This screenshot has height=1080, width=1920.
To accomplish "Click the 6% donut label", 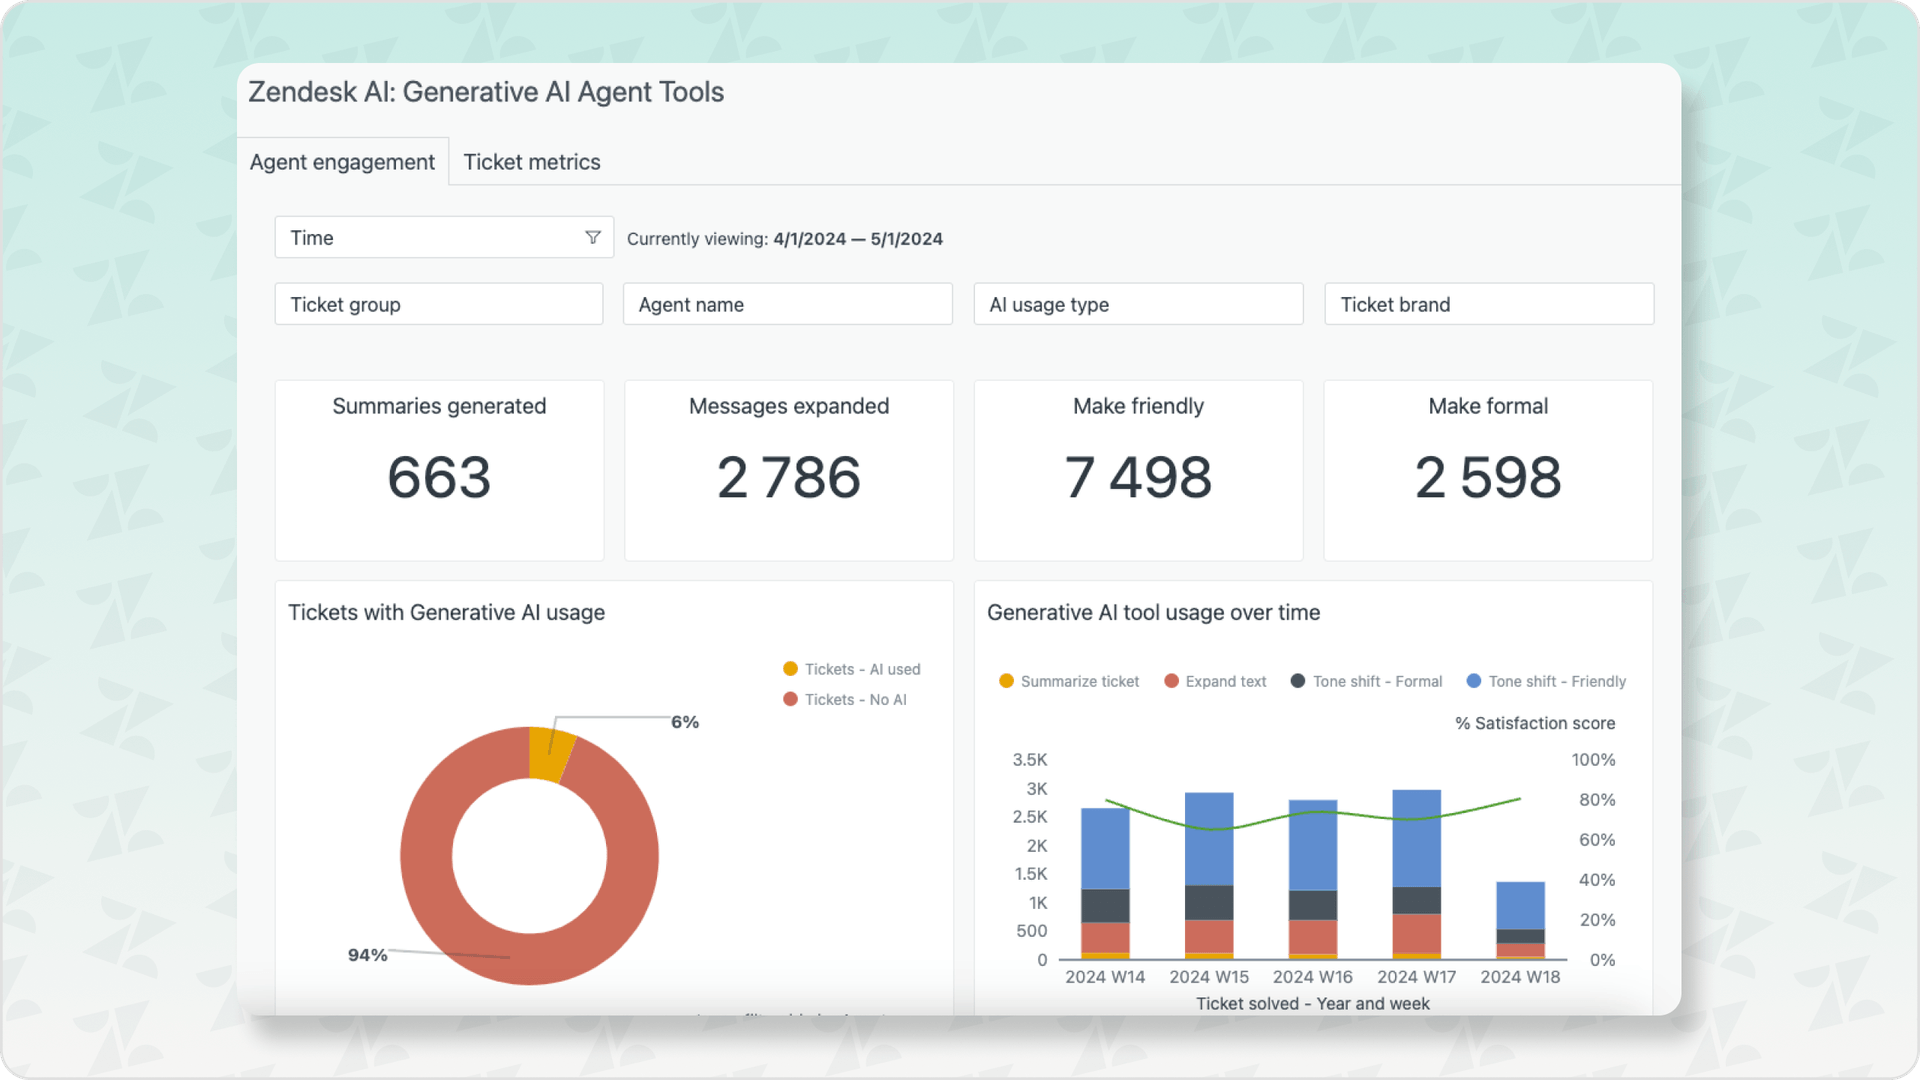I will point(685,722).
